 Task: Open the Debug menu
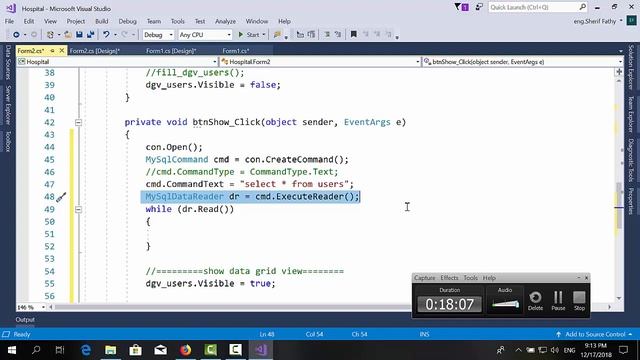tap(127, 21)
